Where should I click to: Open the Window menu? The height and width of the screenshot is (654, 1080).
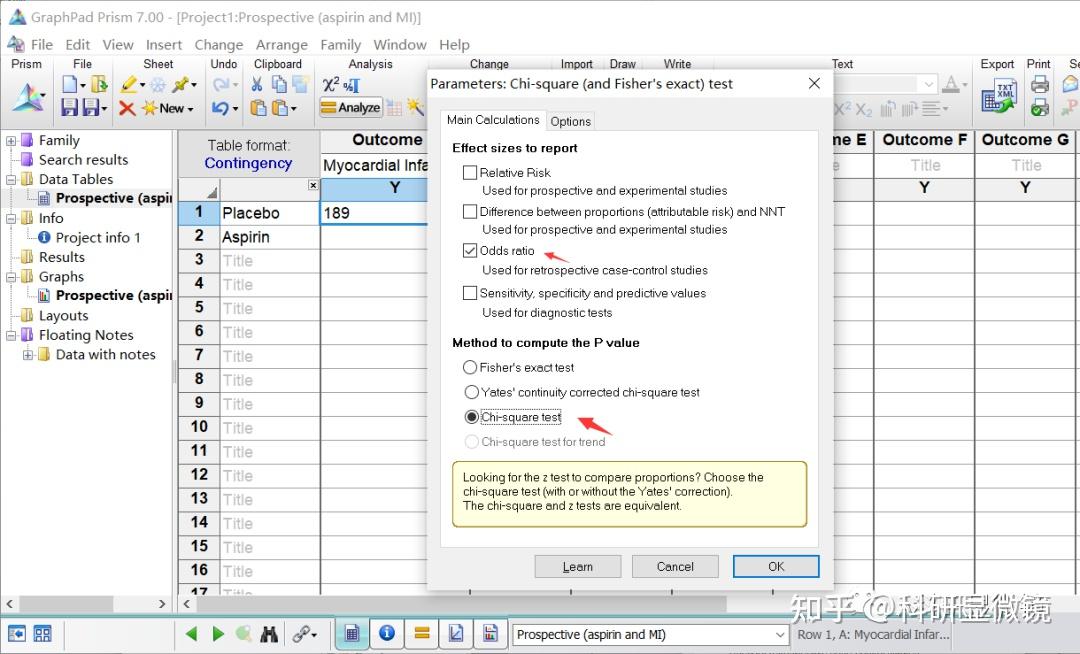tap(400, 45)
